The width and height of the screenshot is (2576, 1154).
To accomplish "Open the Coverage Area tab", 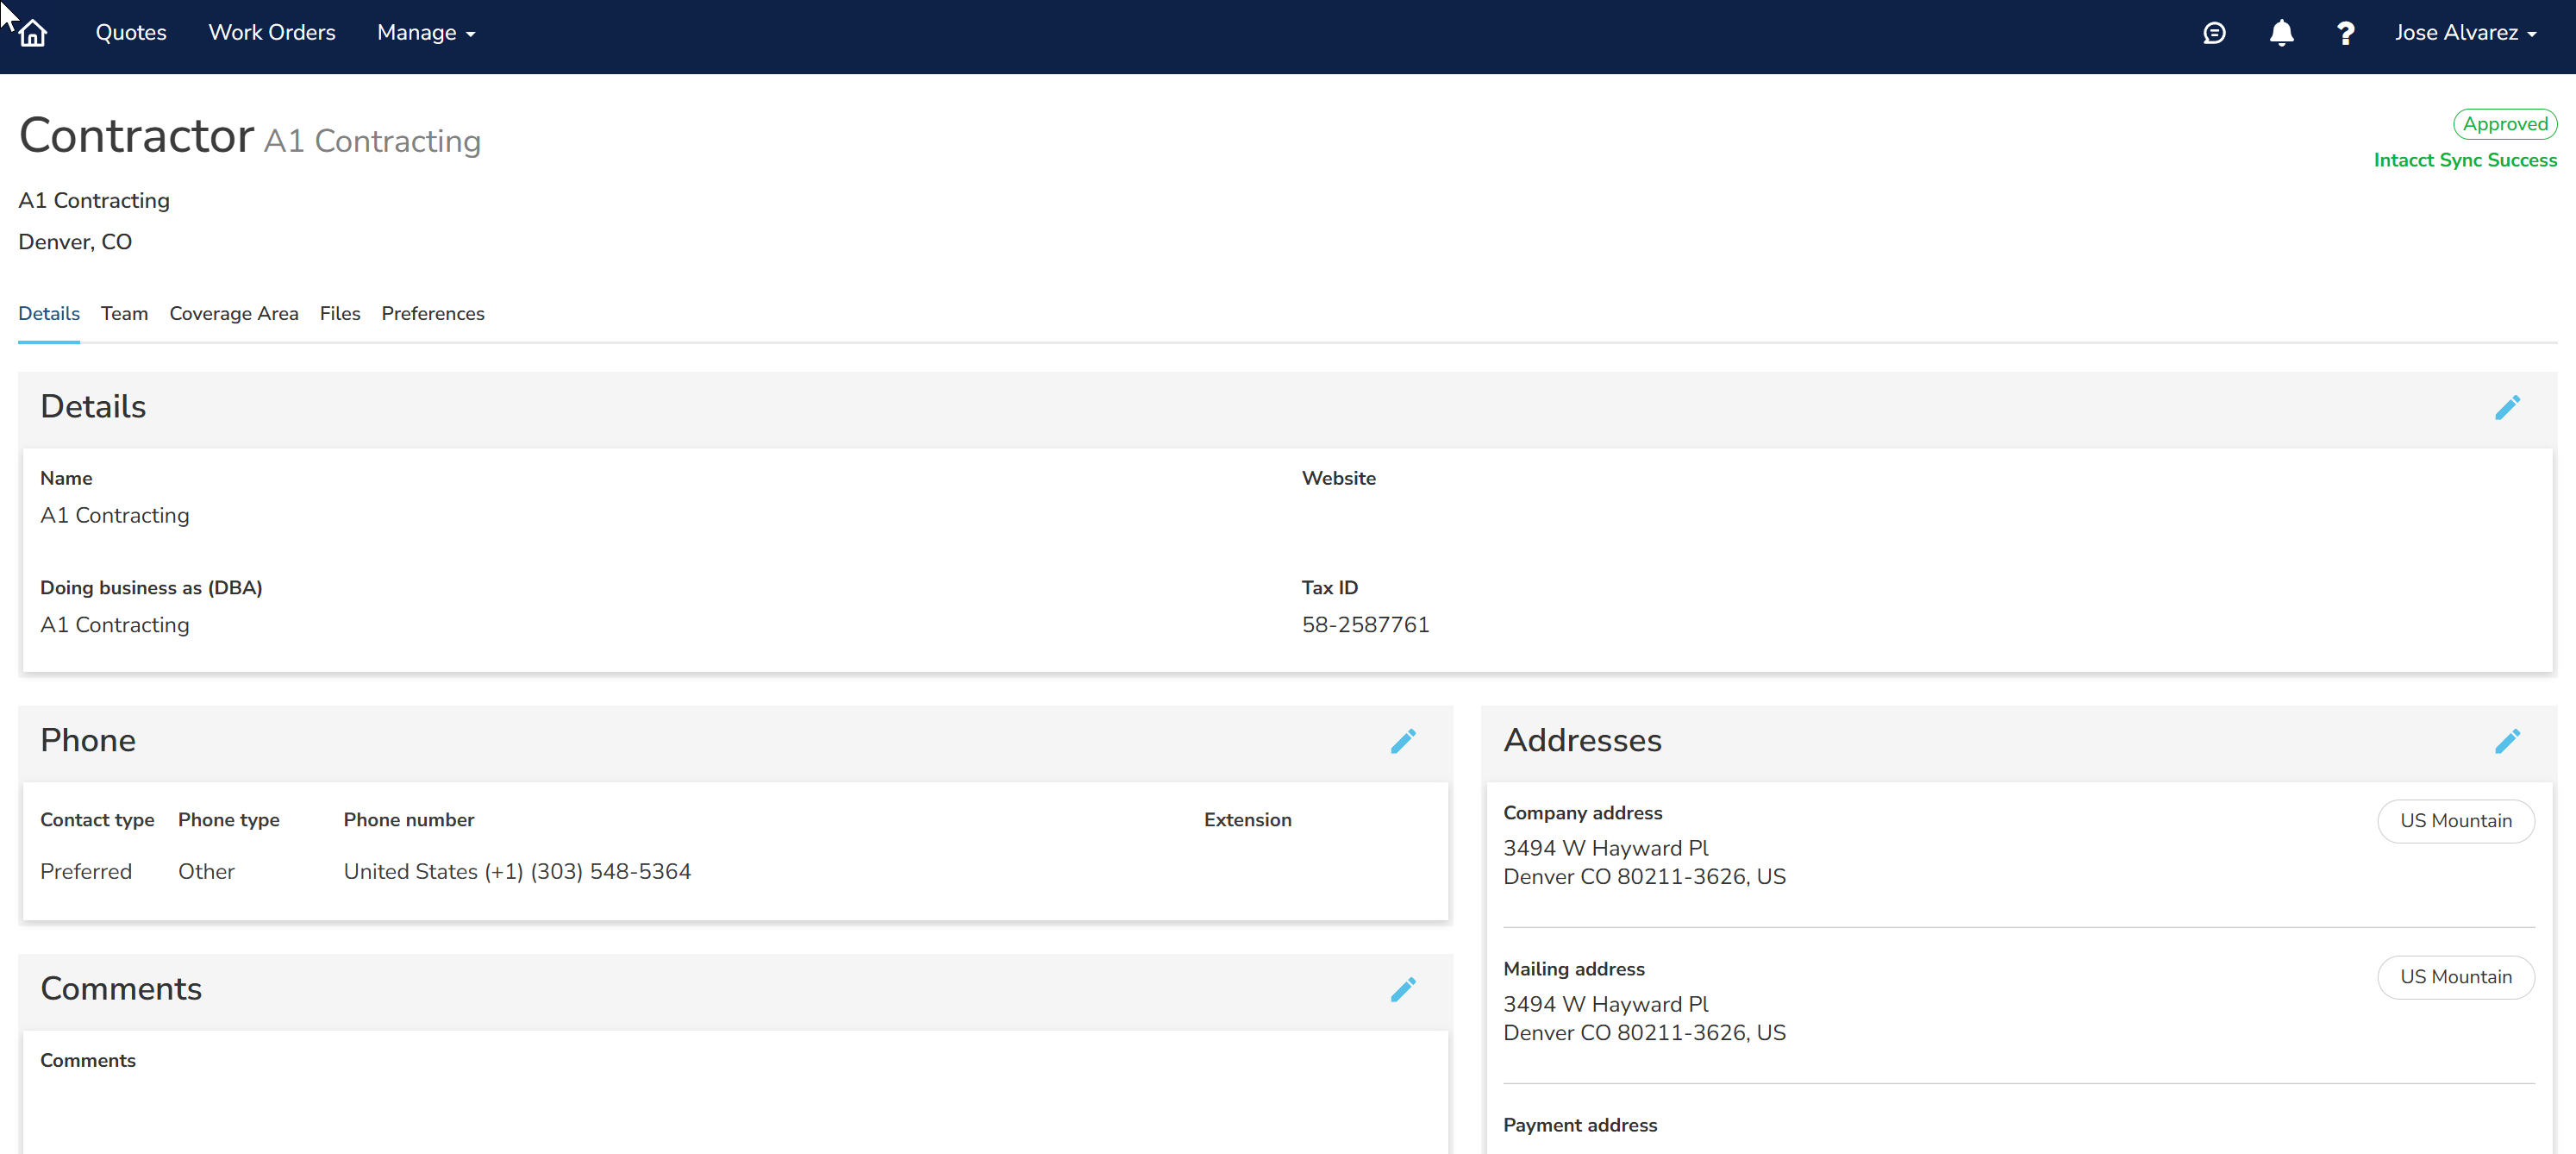I will [233, 313].
